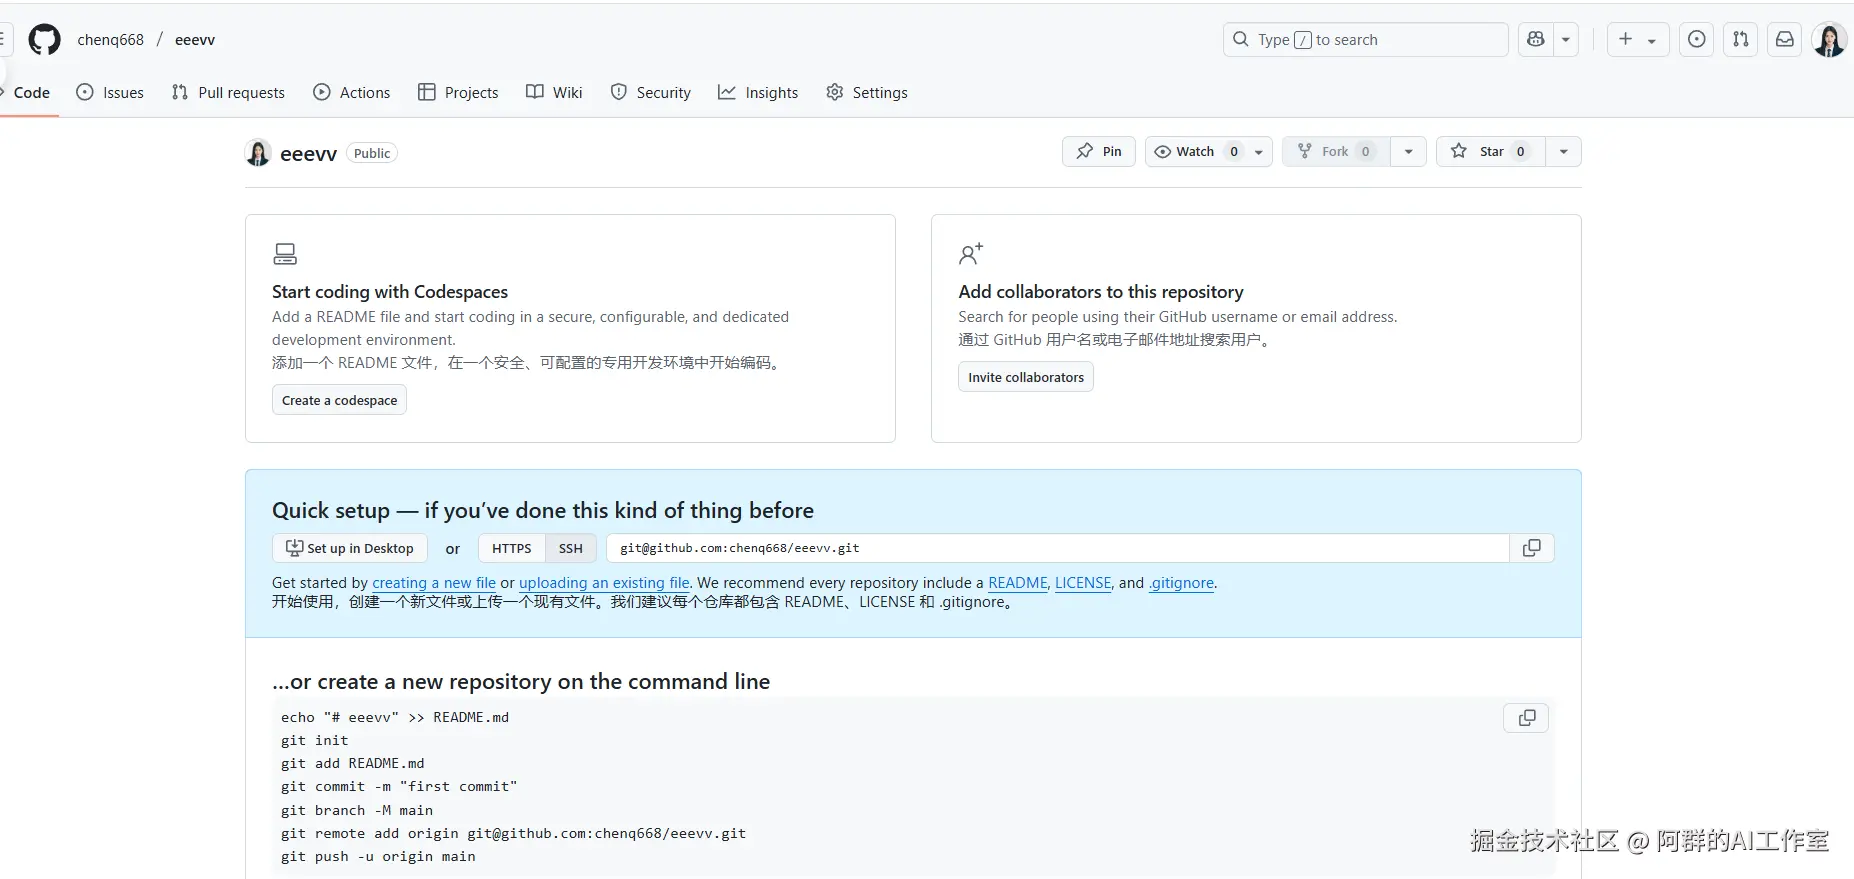1854x879 pixels.
Task: Star the eeevv repository
Action: coord(1490,152)
